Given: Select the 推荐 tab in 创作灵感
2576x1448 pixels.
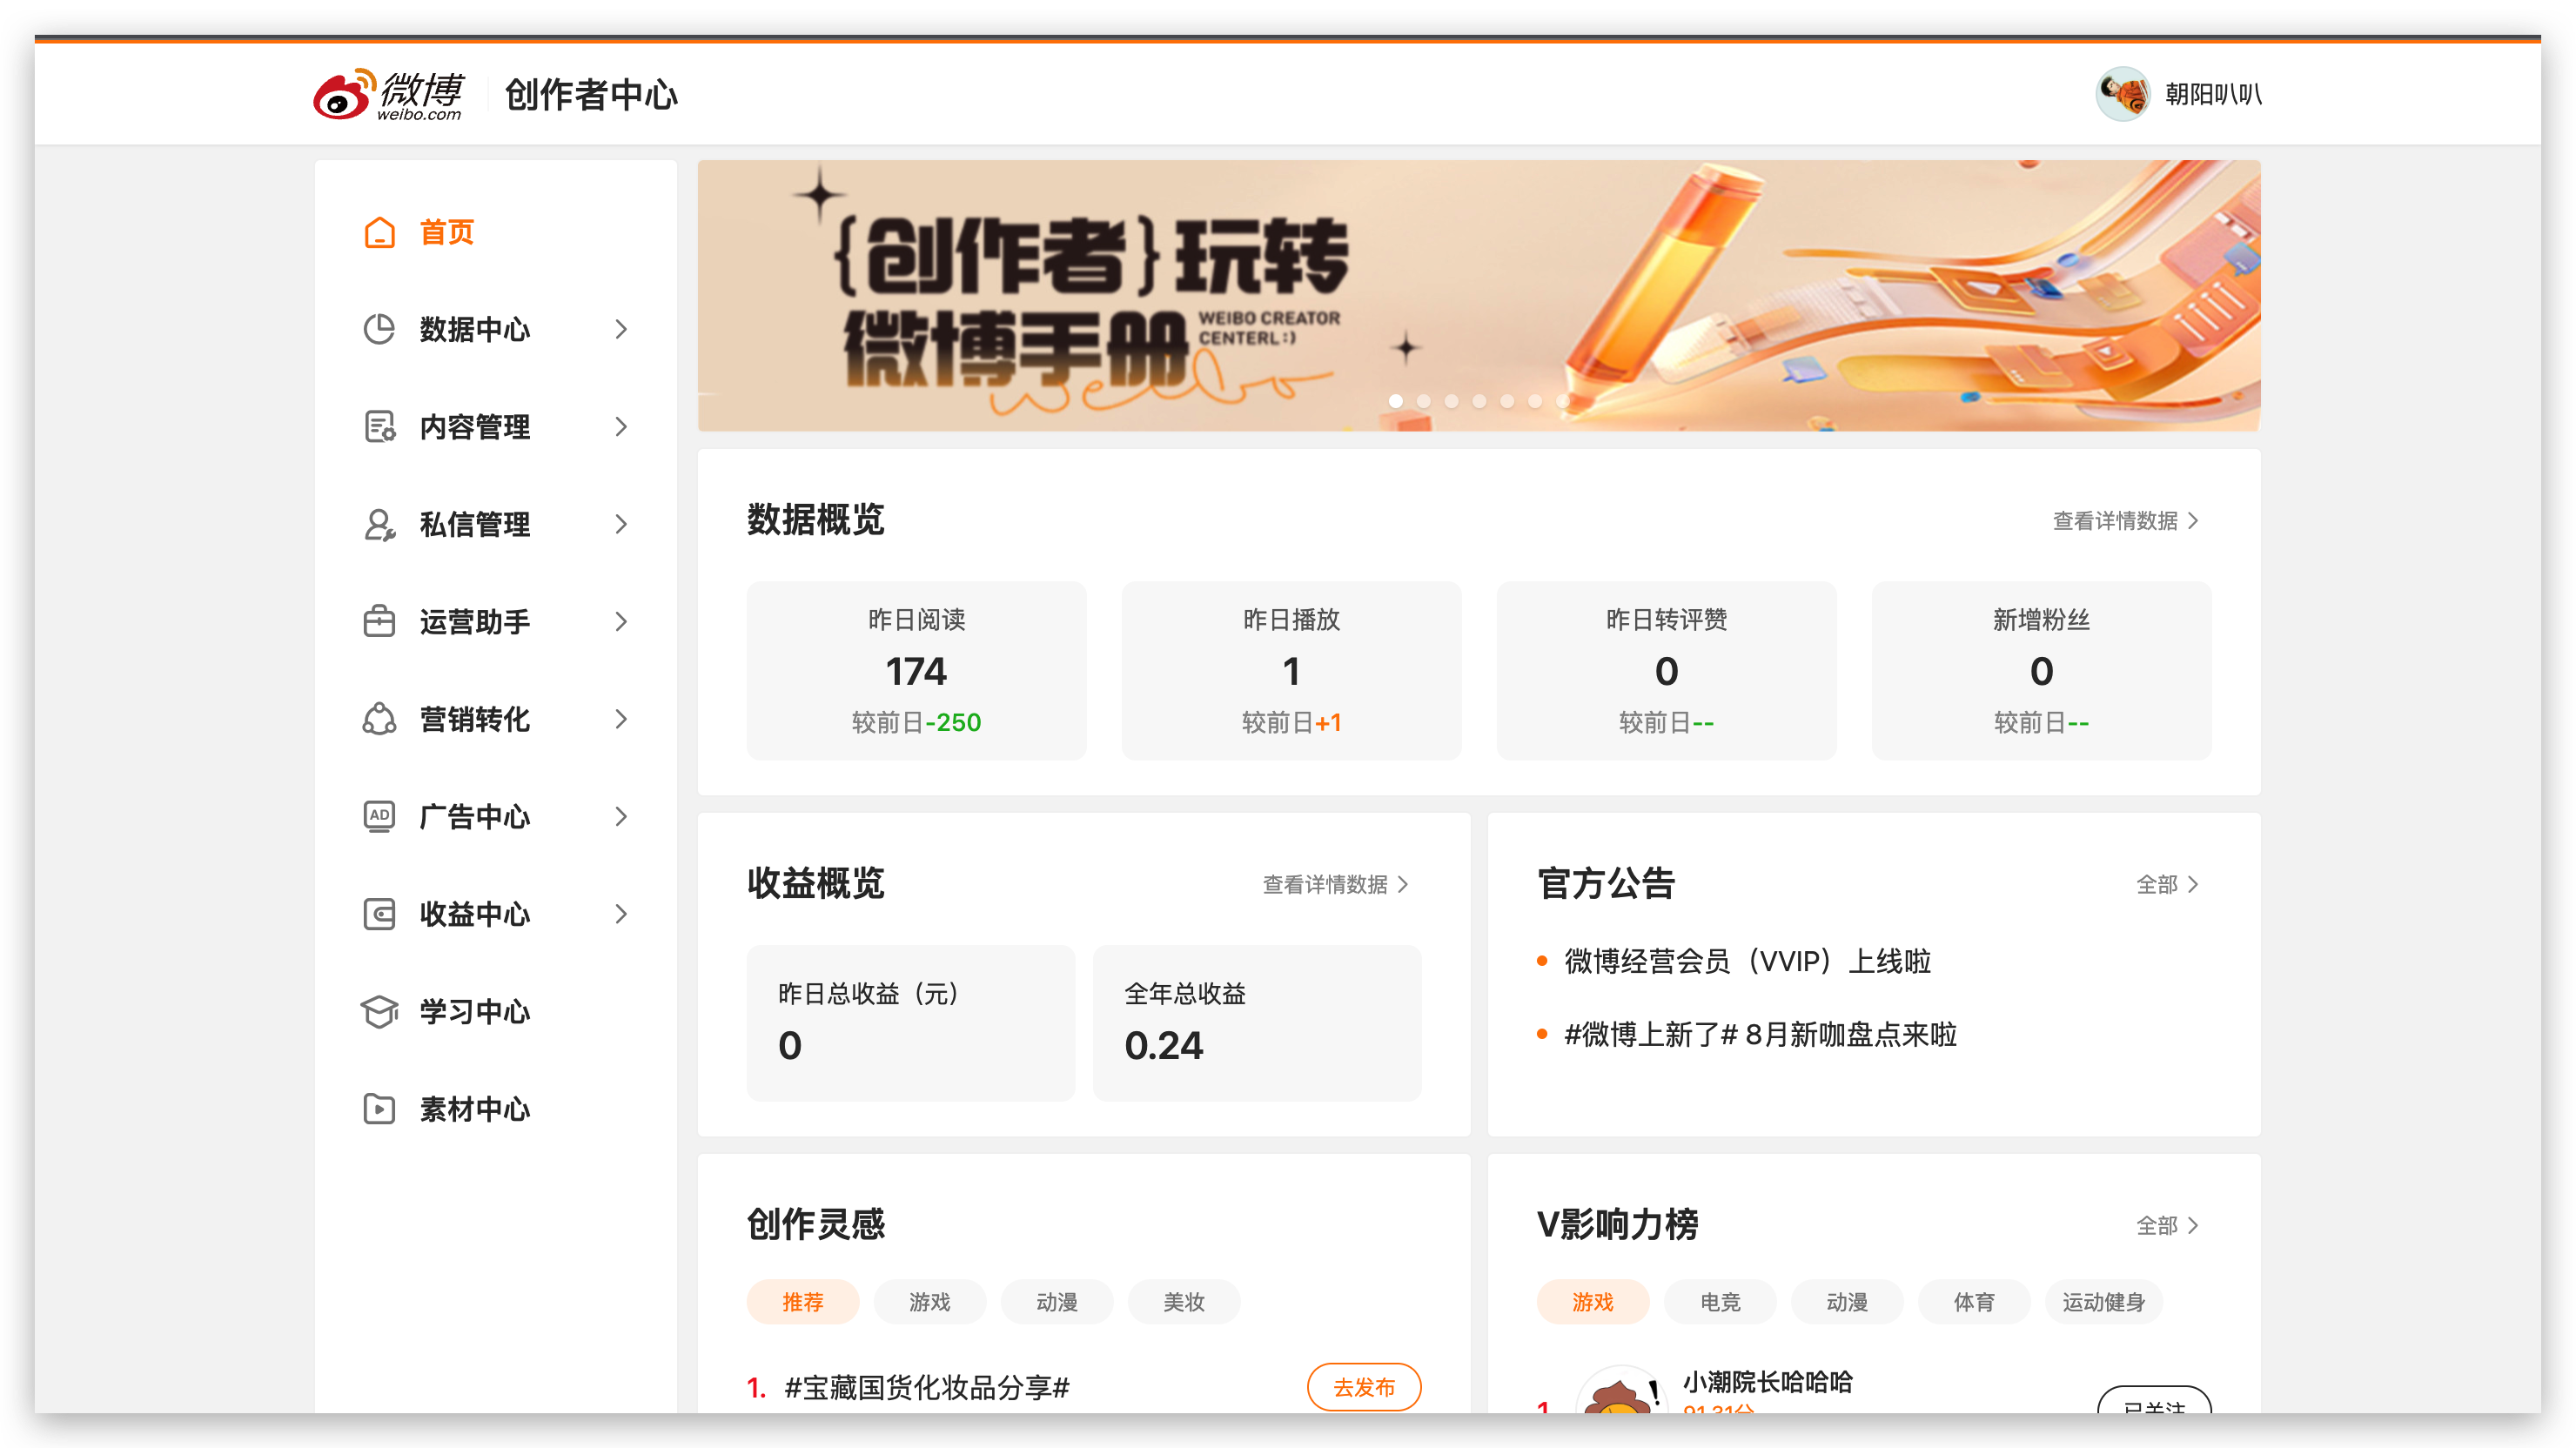Looking at the screenshot, I should [802, 1302].
